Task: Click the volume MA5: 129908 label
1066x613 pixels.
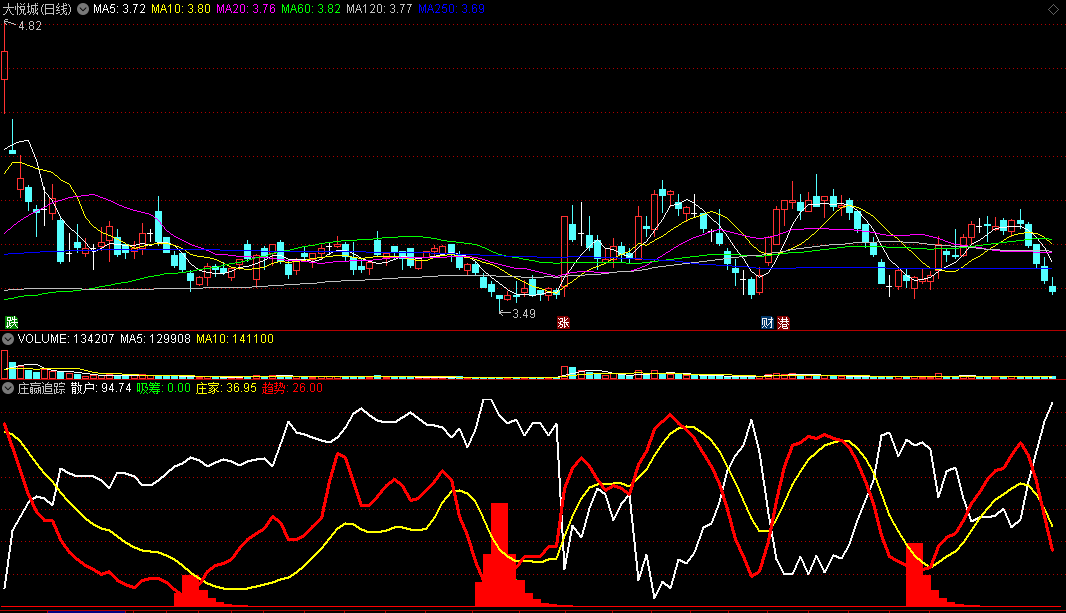Action: coord(155,338)
